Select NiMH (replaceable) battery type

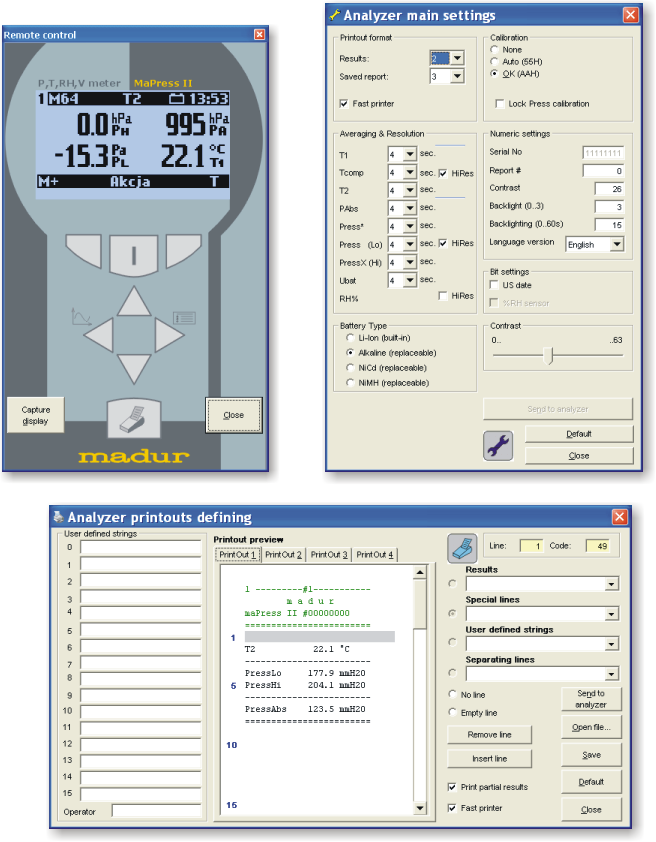[350, 383]
